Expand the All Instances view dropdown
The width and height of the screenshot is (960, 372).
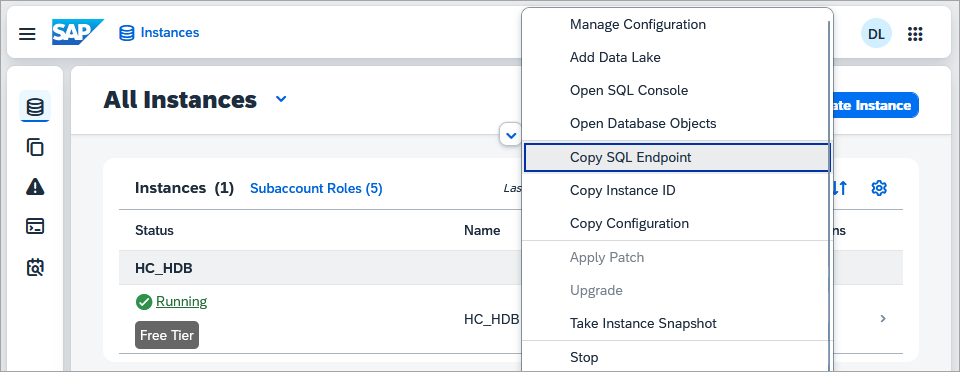point(281,99)
